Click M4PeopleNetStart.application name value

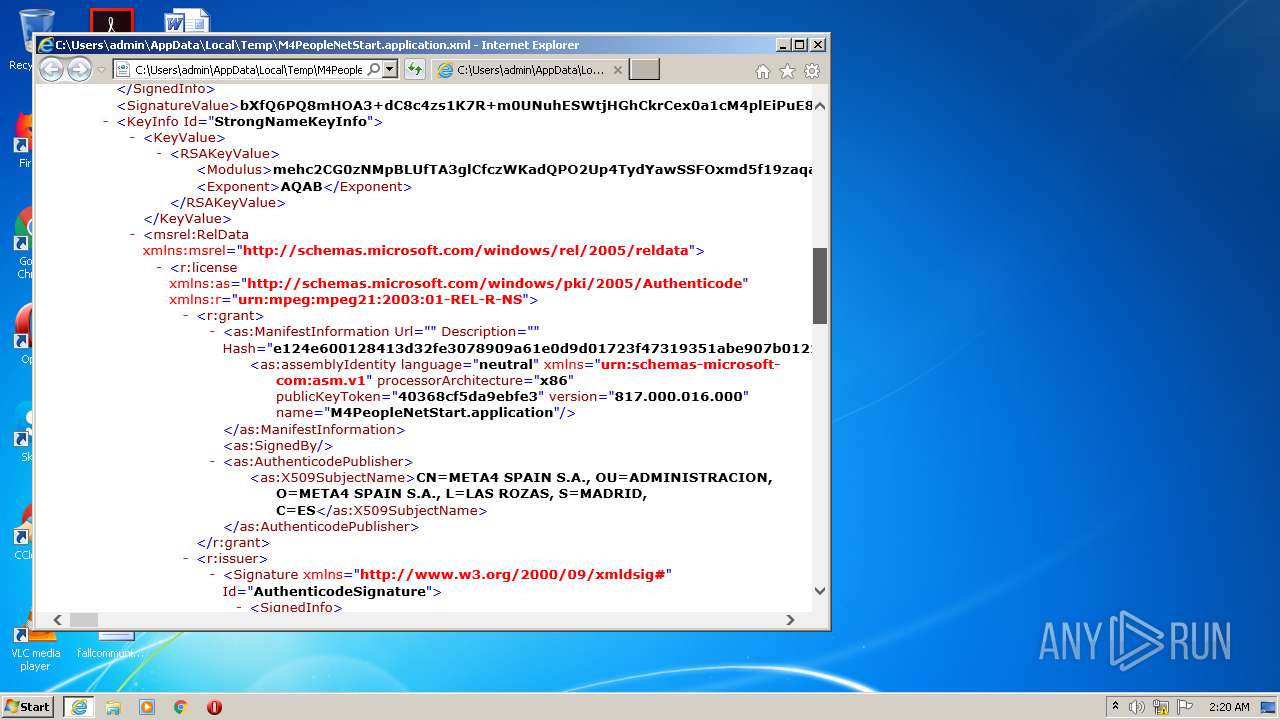click(442, 412)
